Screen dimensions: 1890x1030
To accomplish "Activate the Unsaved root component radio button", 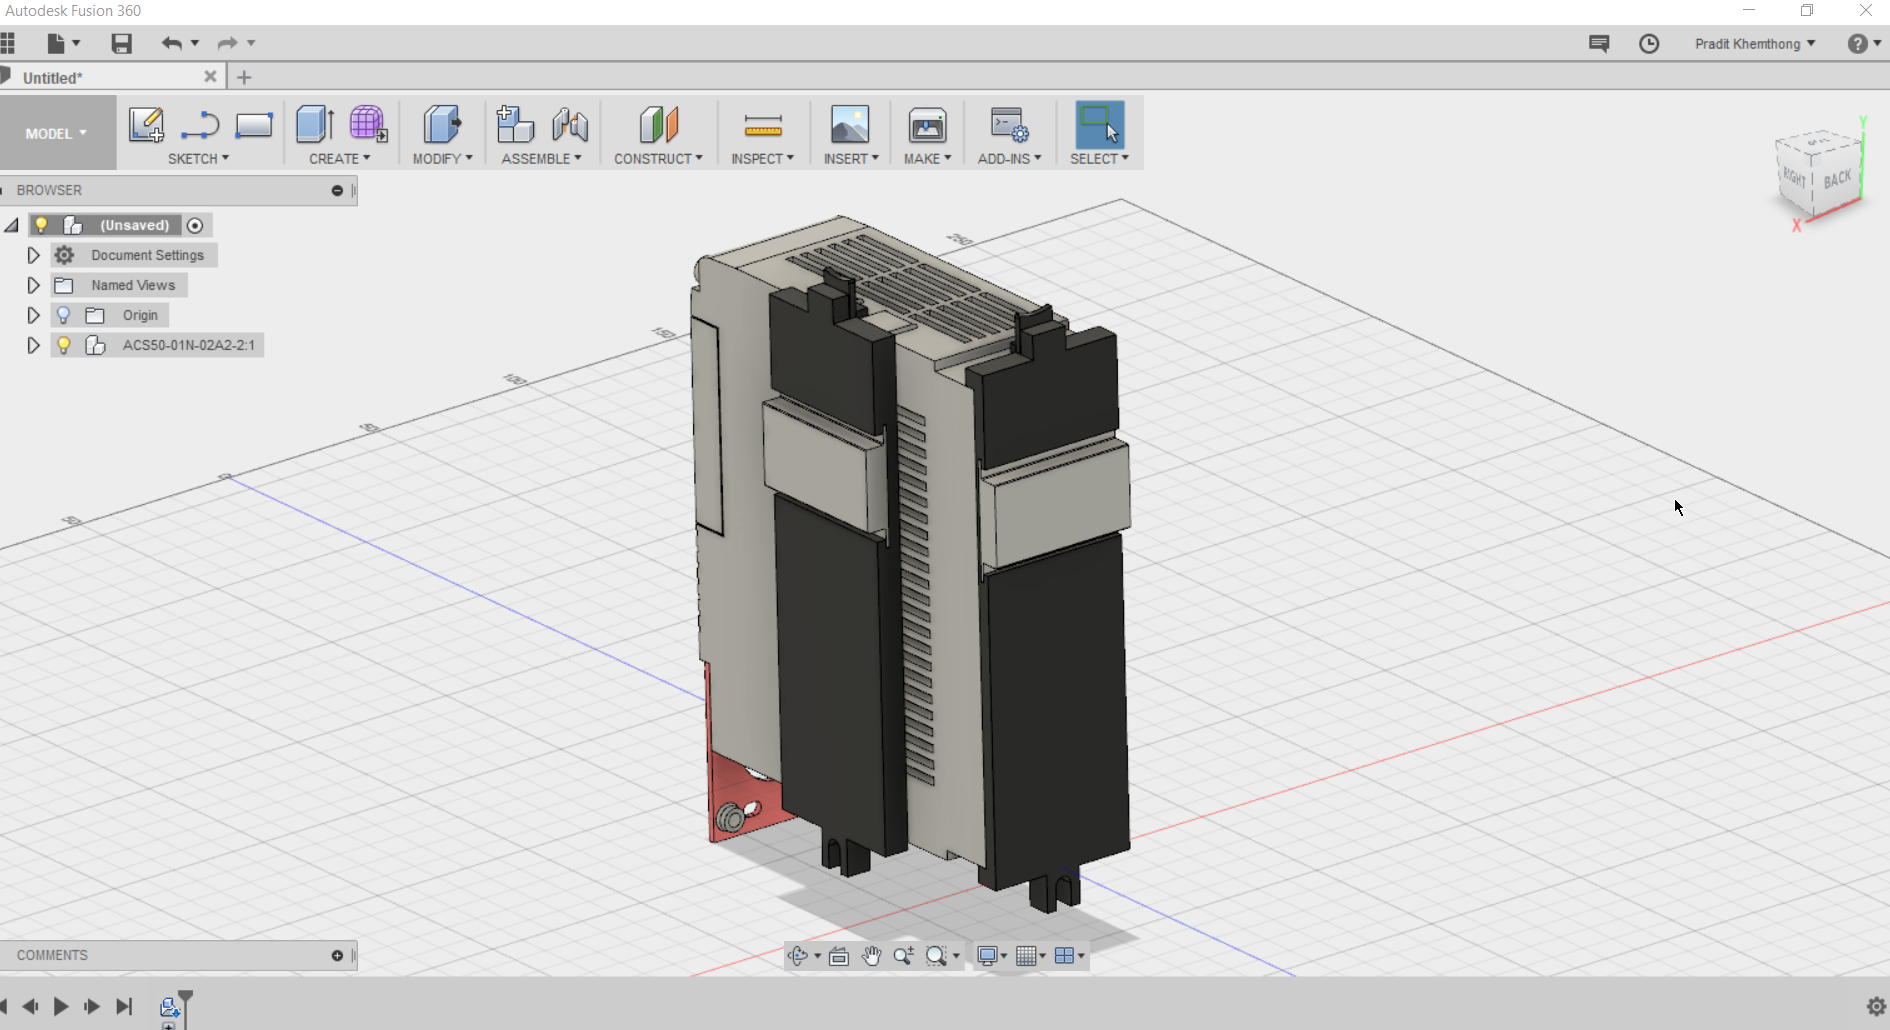I will tap(195, 225).
